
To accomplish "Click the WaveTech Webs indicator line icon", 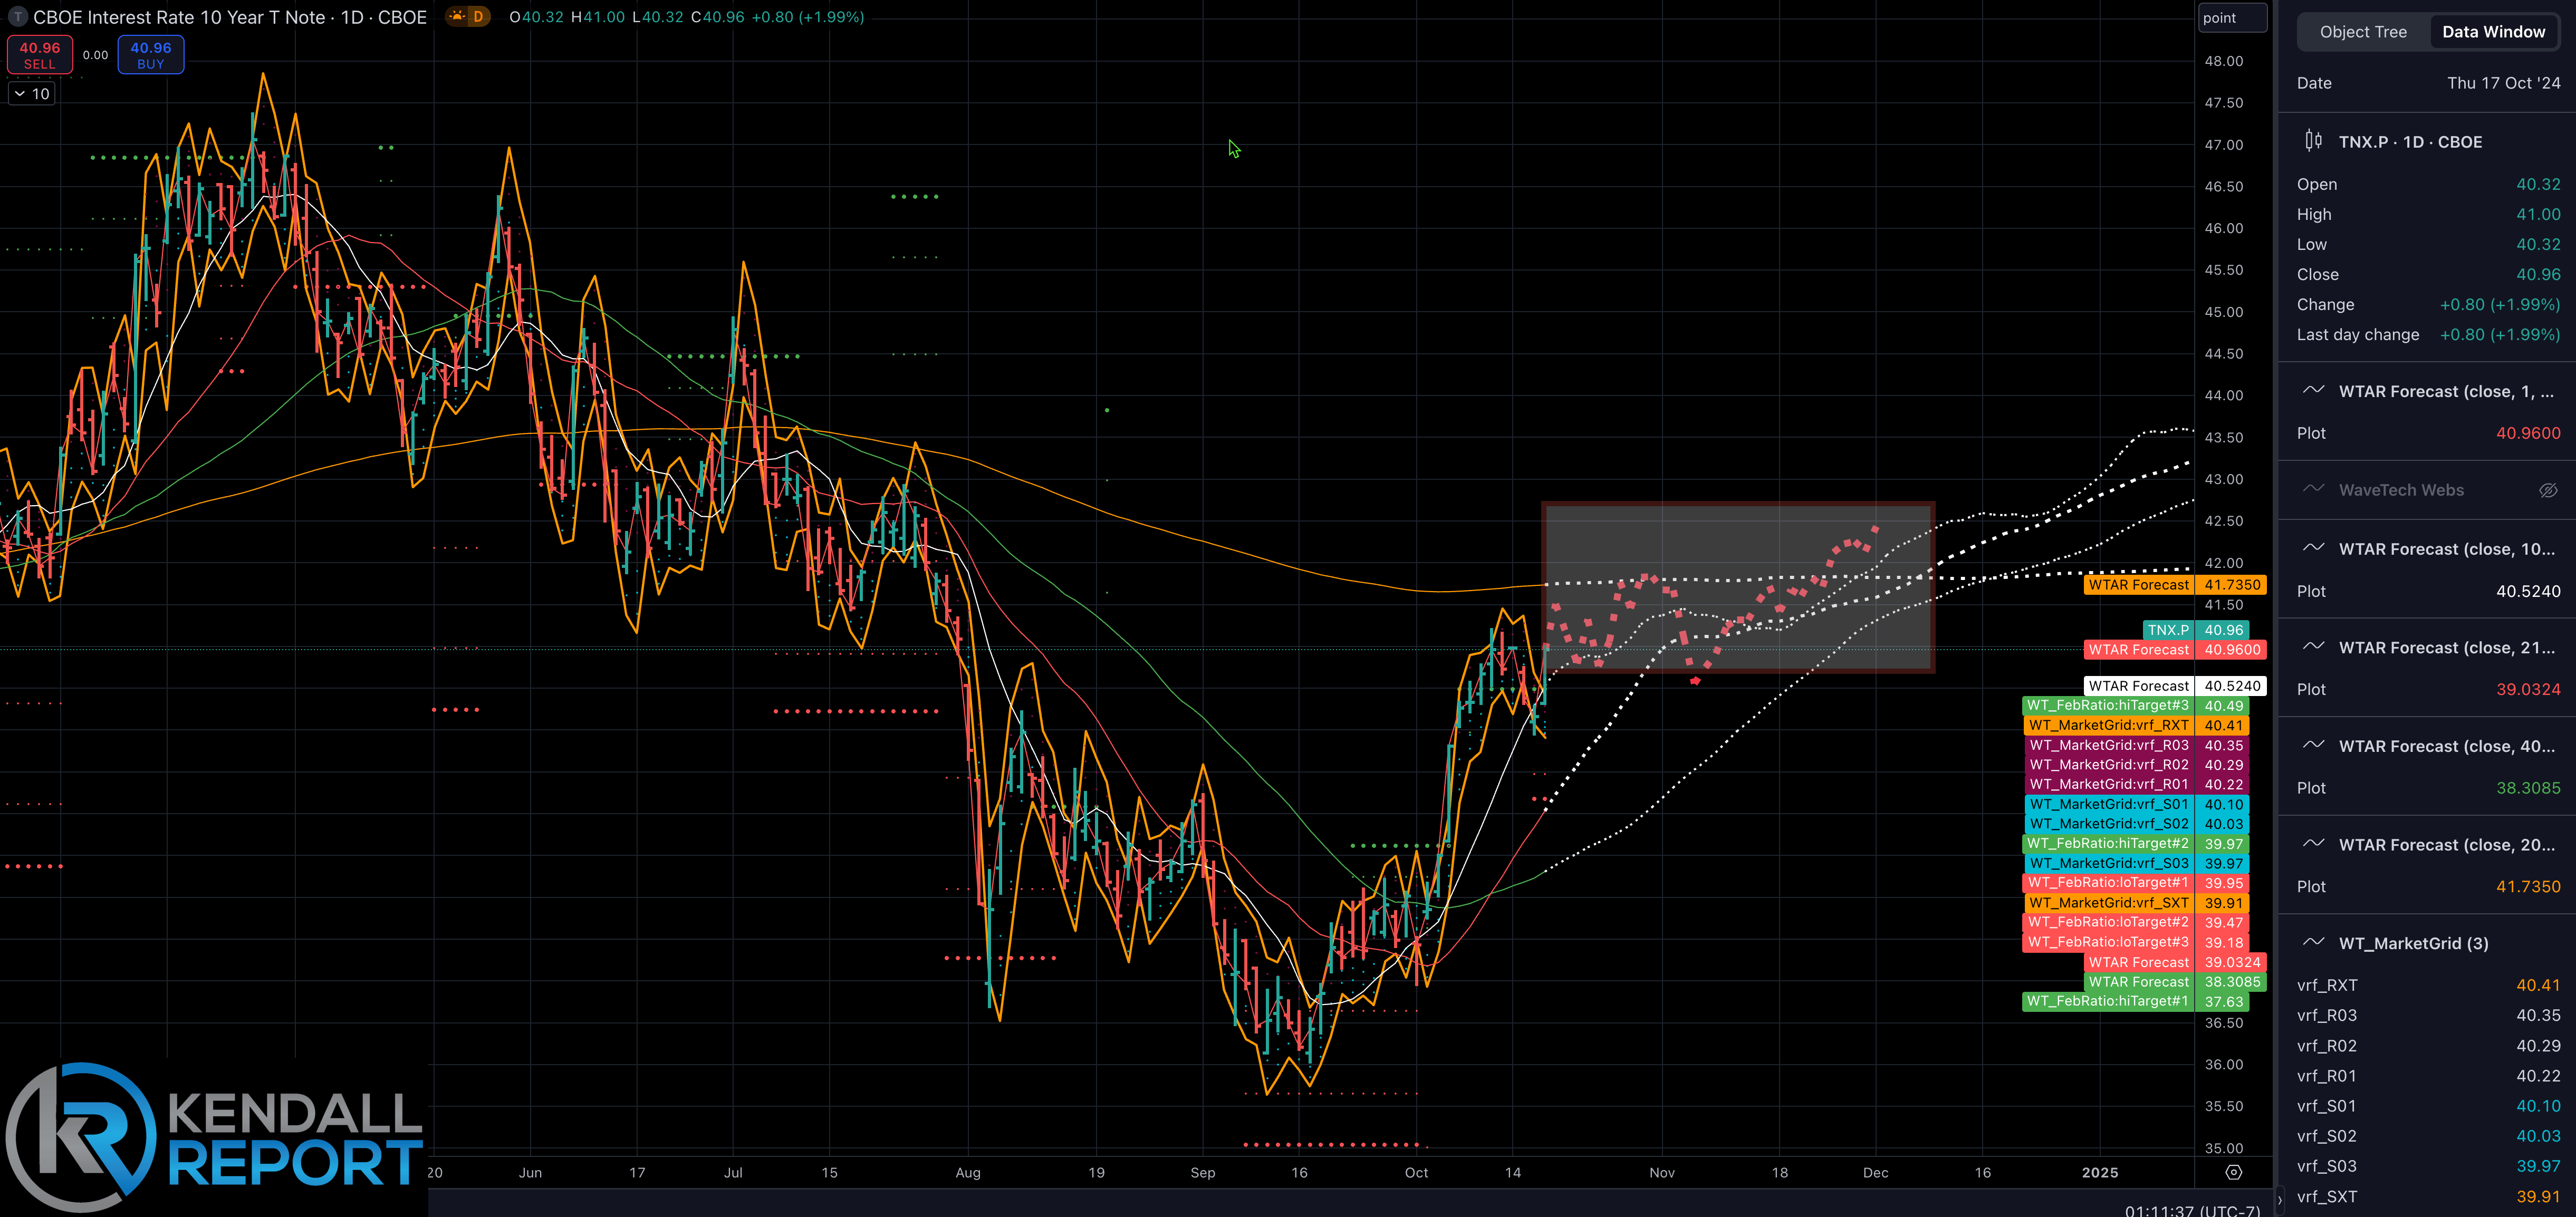I will [x=2313, y=489].
